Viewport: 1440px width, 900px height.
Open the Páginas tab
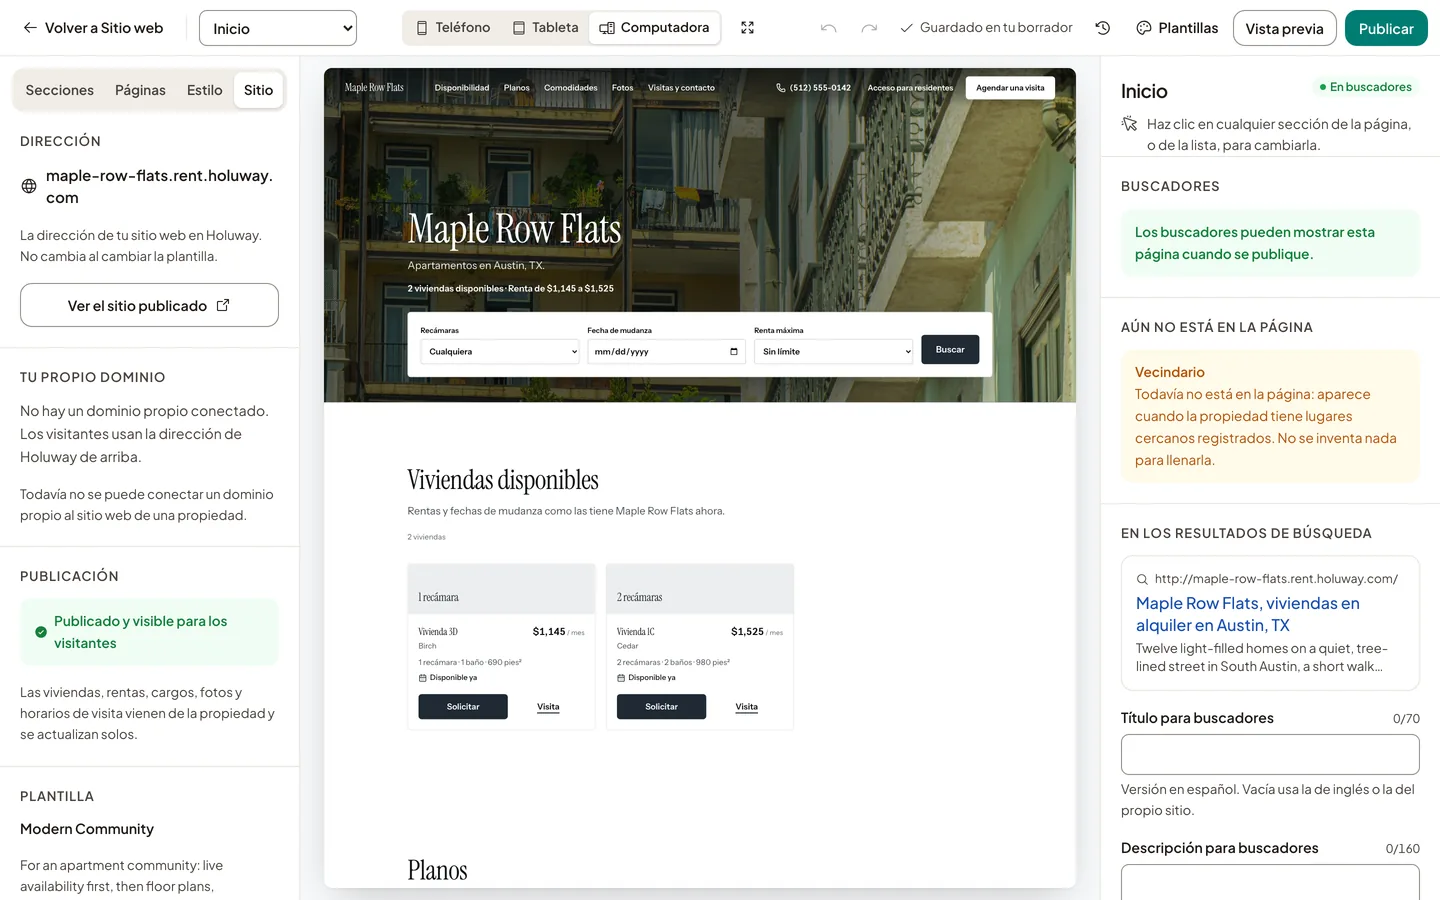point(140,90)
